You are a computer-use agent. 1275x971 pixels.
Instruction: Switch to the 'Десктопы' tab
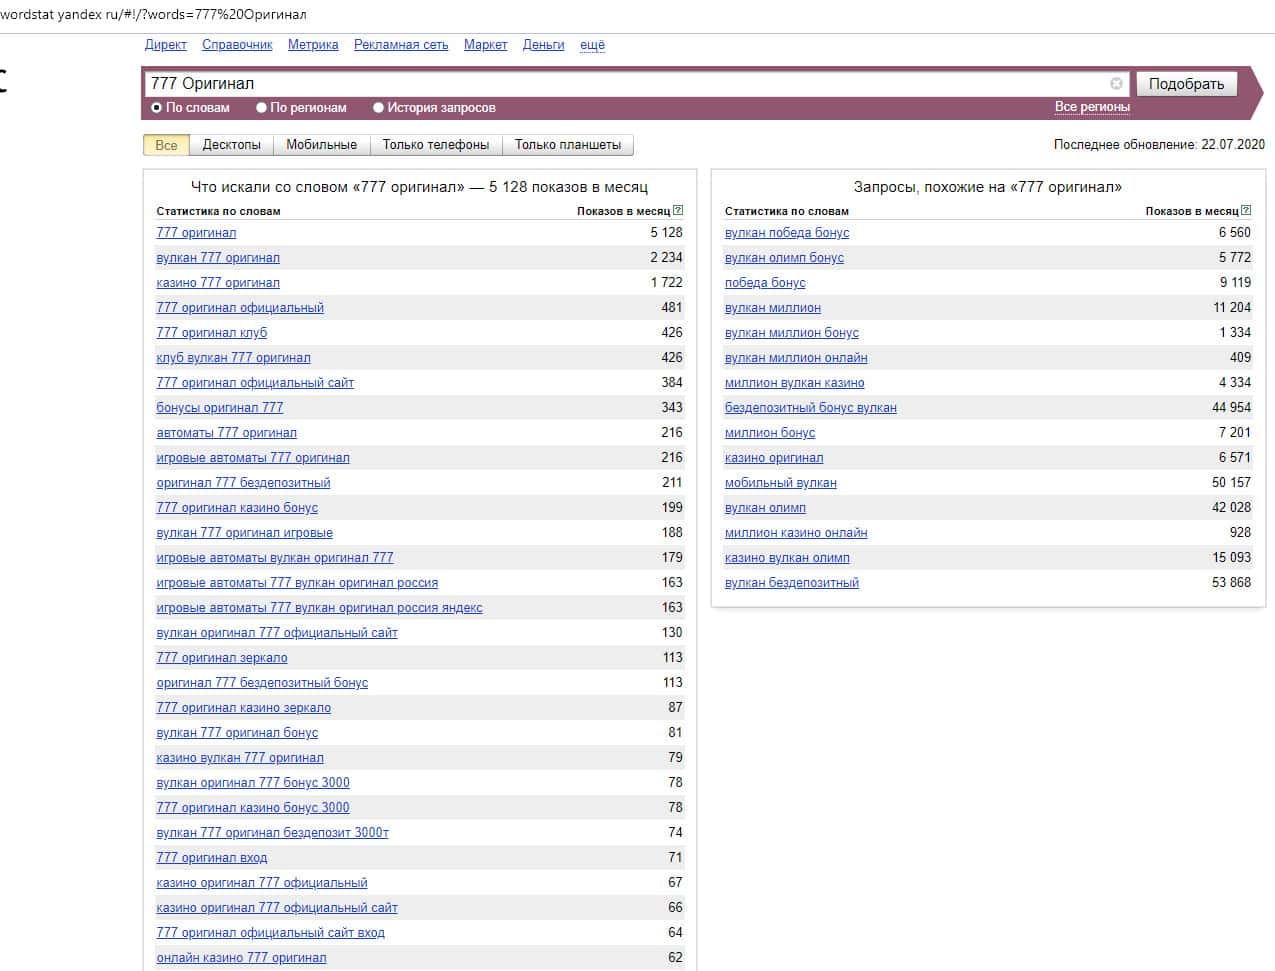pos(231,145)
